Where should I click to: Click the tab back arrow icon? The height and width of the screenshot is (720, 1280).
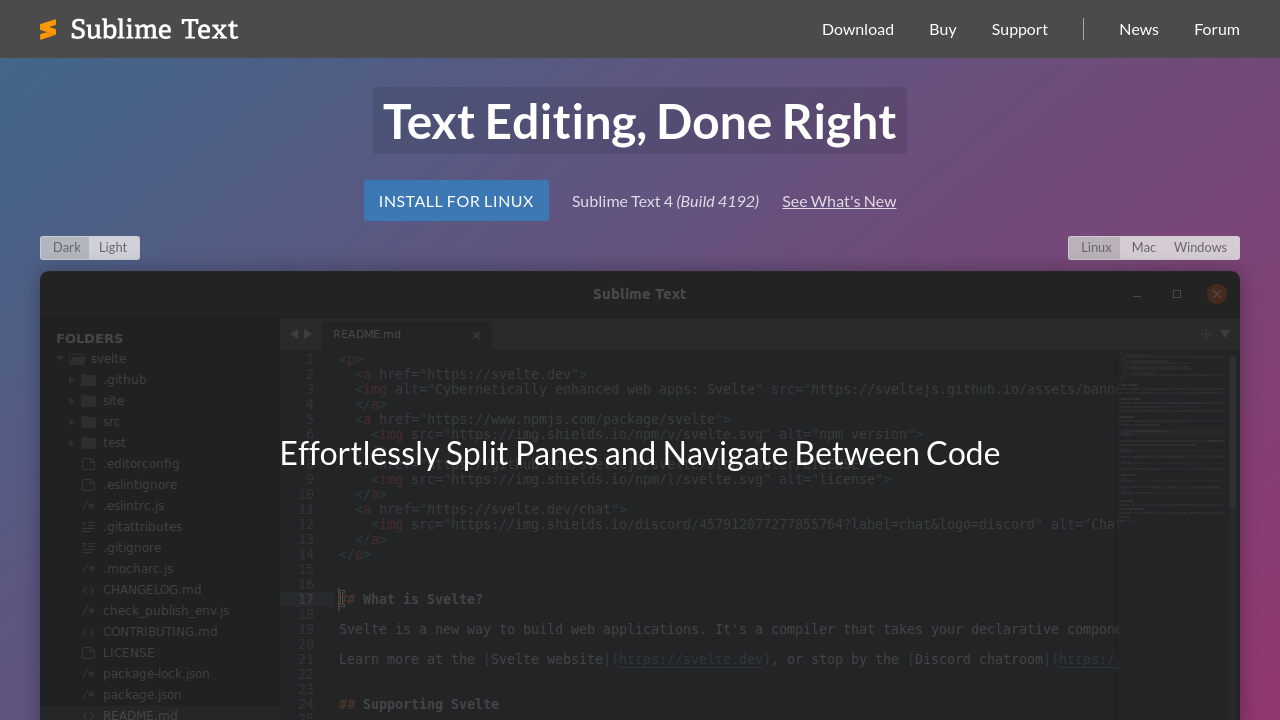294,334
